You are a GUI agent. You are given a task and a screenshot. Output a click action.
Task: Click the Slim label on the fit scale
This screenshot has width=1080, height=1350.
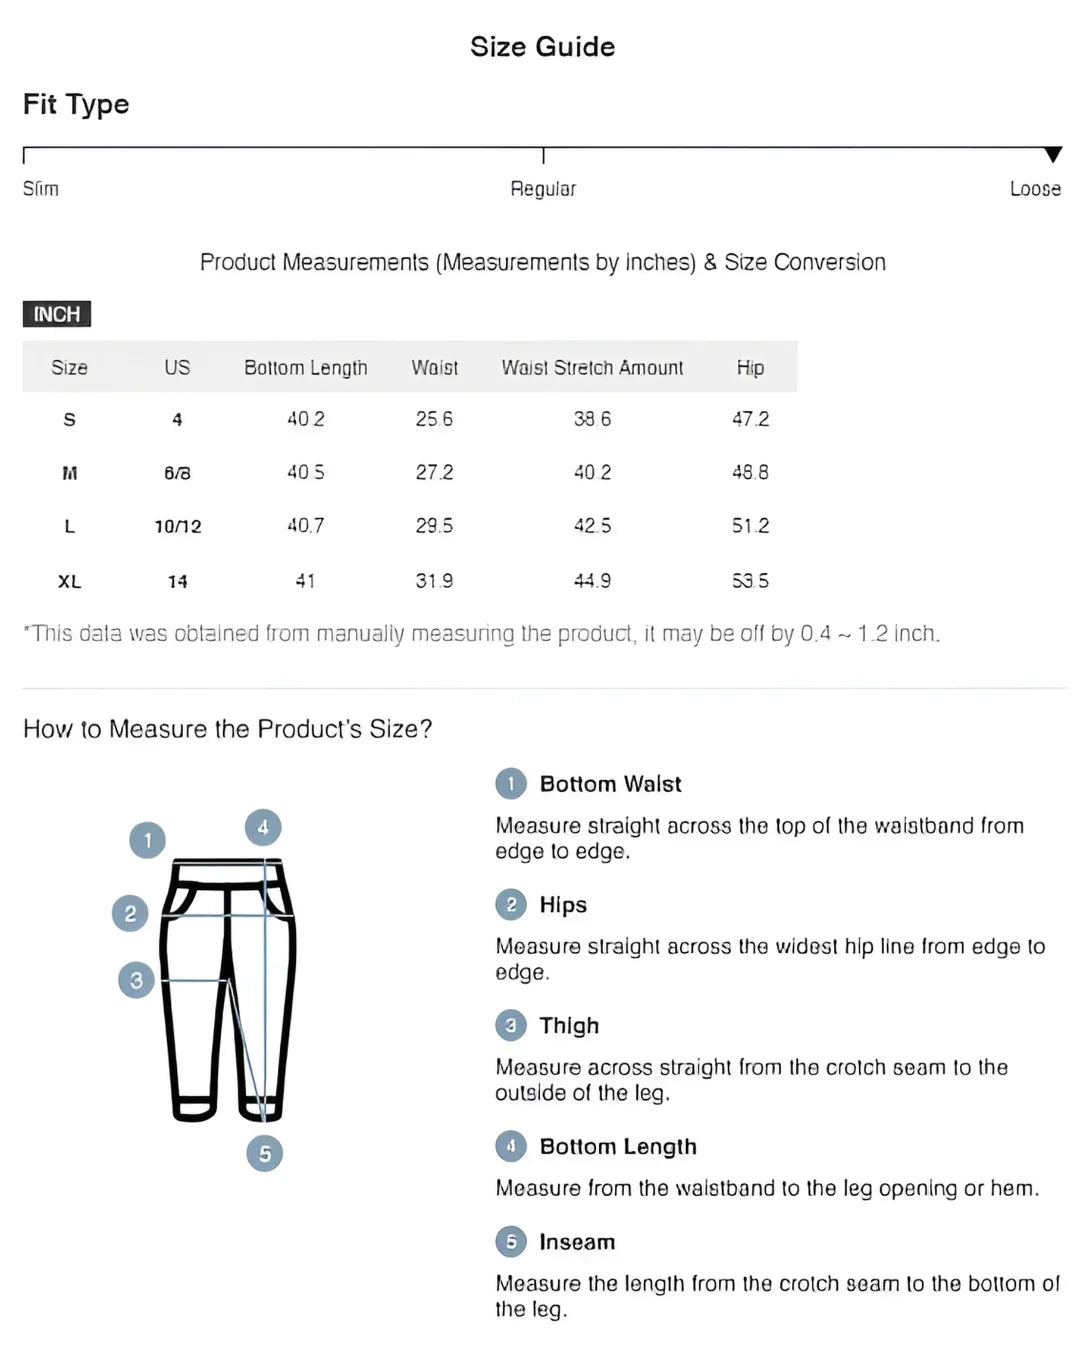[x=41, y=189]
